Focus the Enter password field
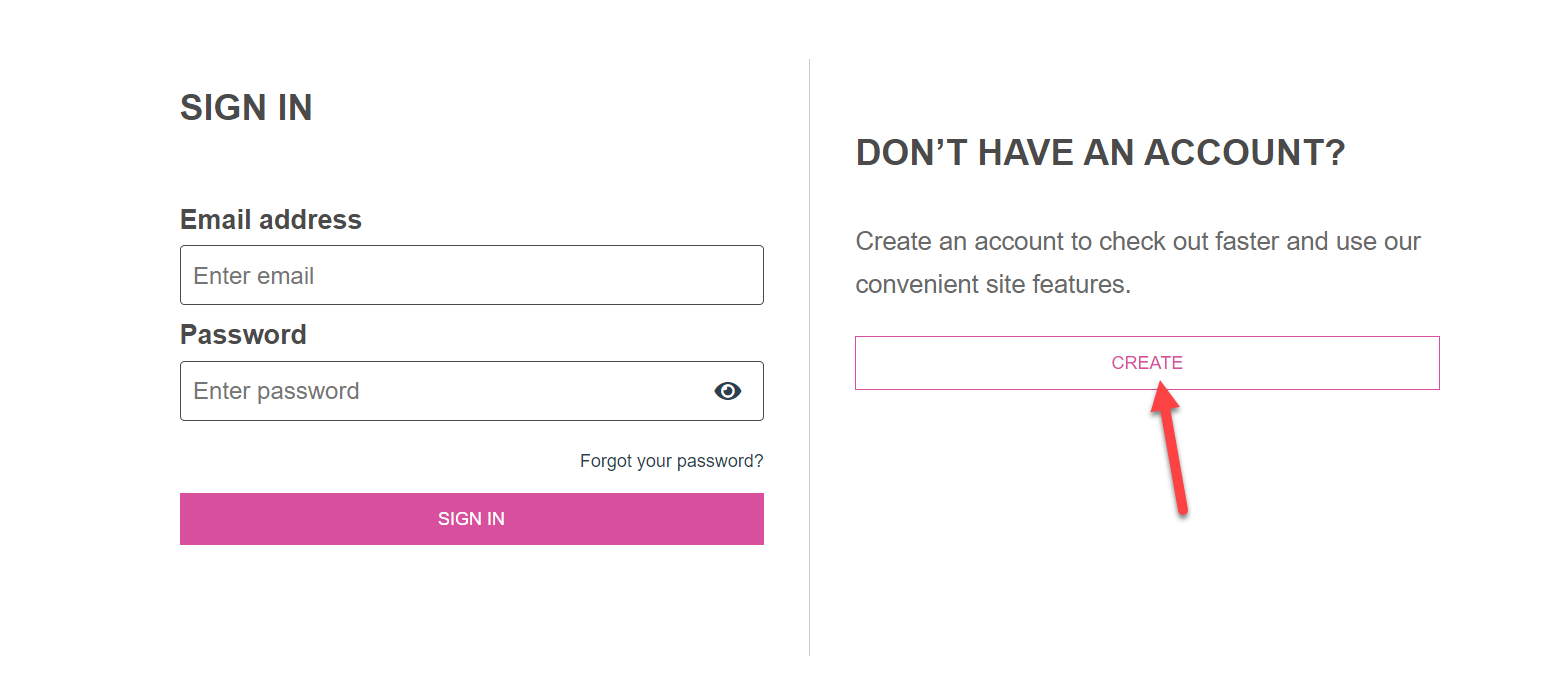The image size is (1549, 690). [x=472, y=391]
